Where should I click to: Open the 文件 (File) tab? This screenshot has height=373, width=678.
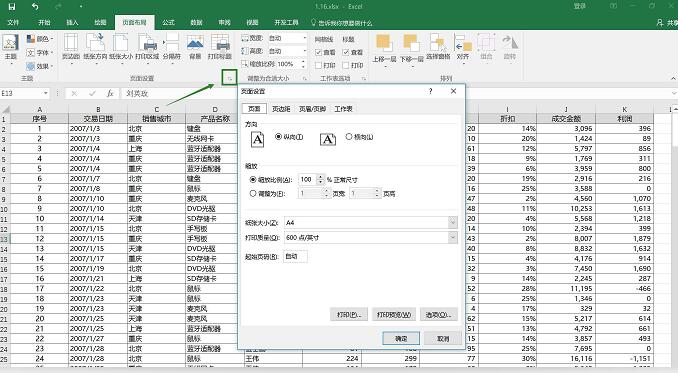coord(13,22)
